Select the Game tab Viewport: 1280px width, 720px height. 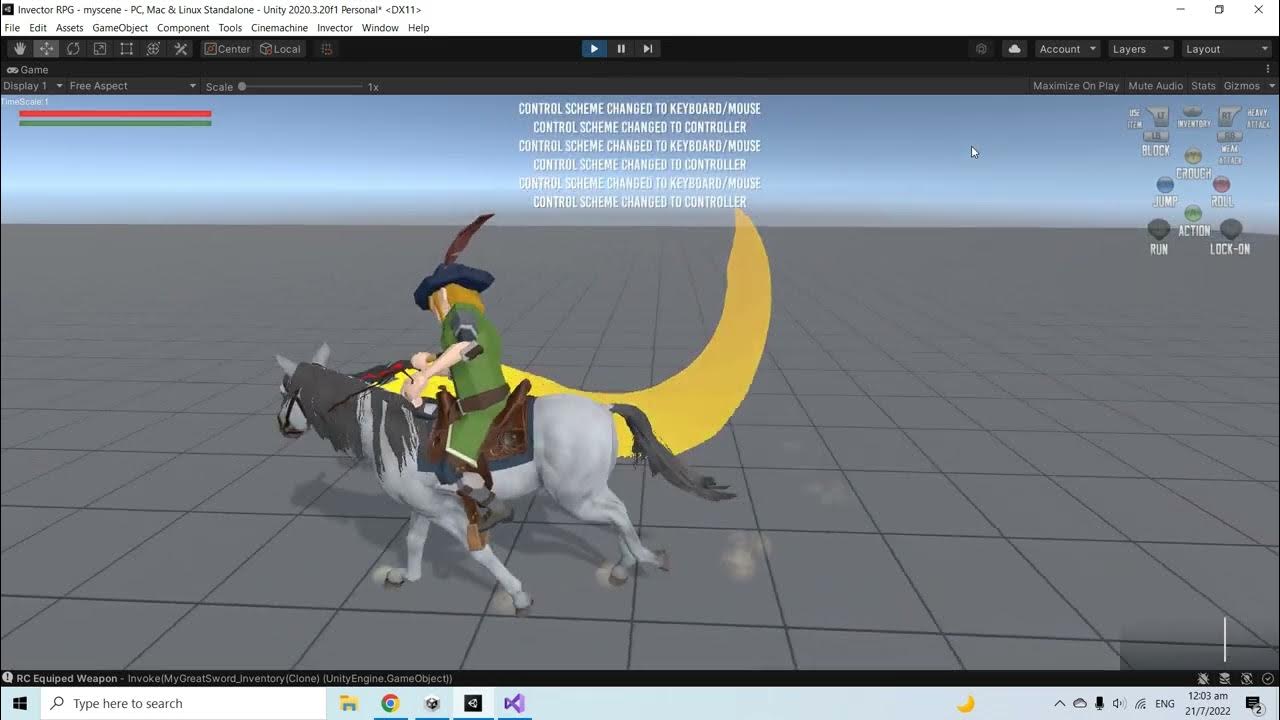coord(28,70)
